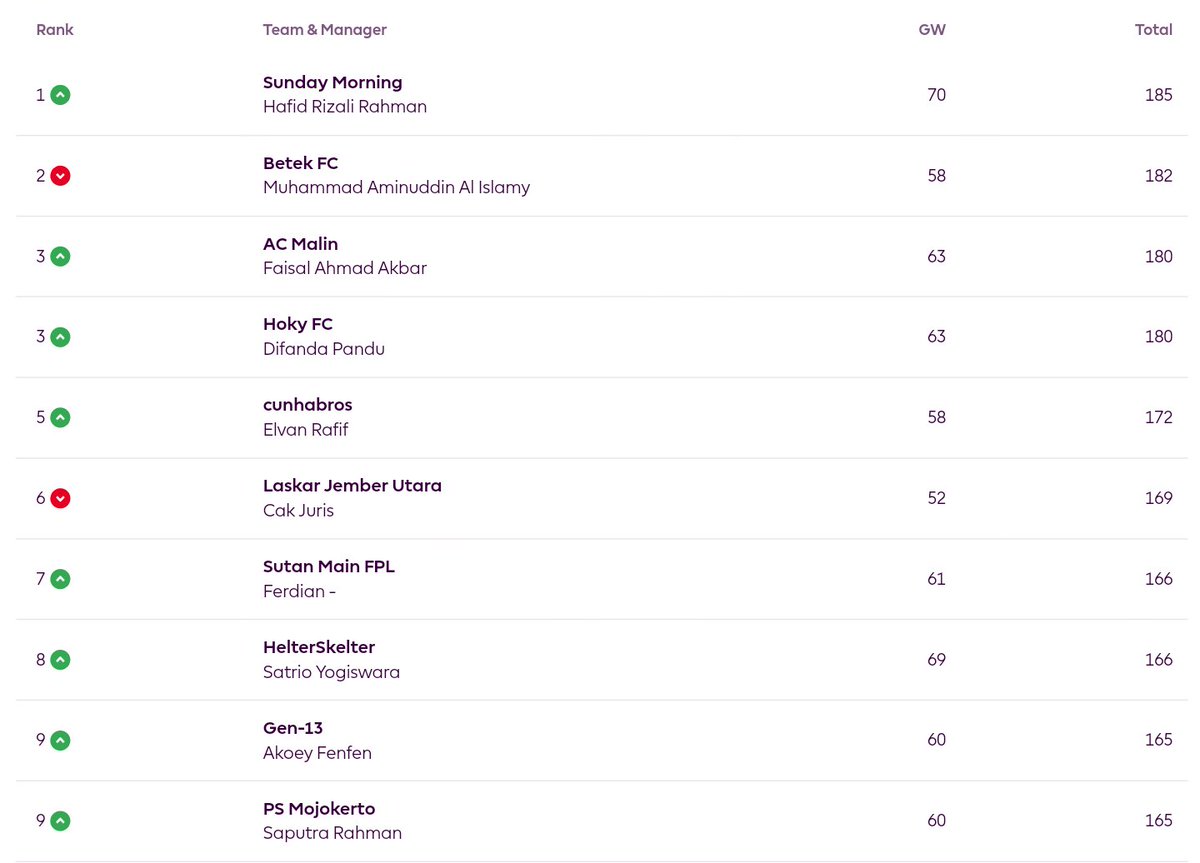Click the green up arrow for cunhabros
The width and height of the screenshot is (1200, 863).
tap(60, 417)
